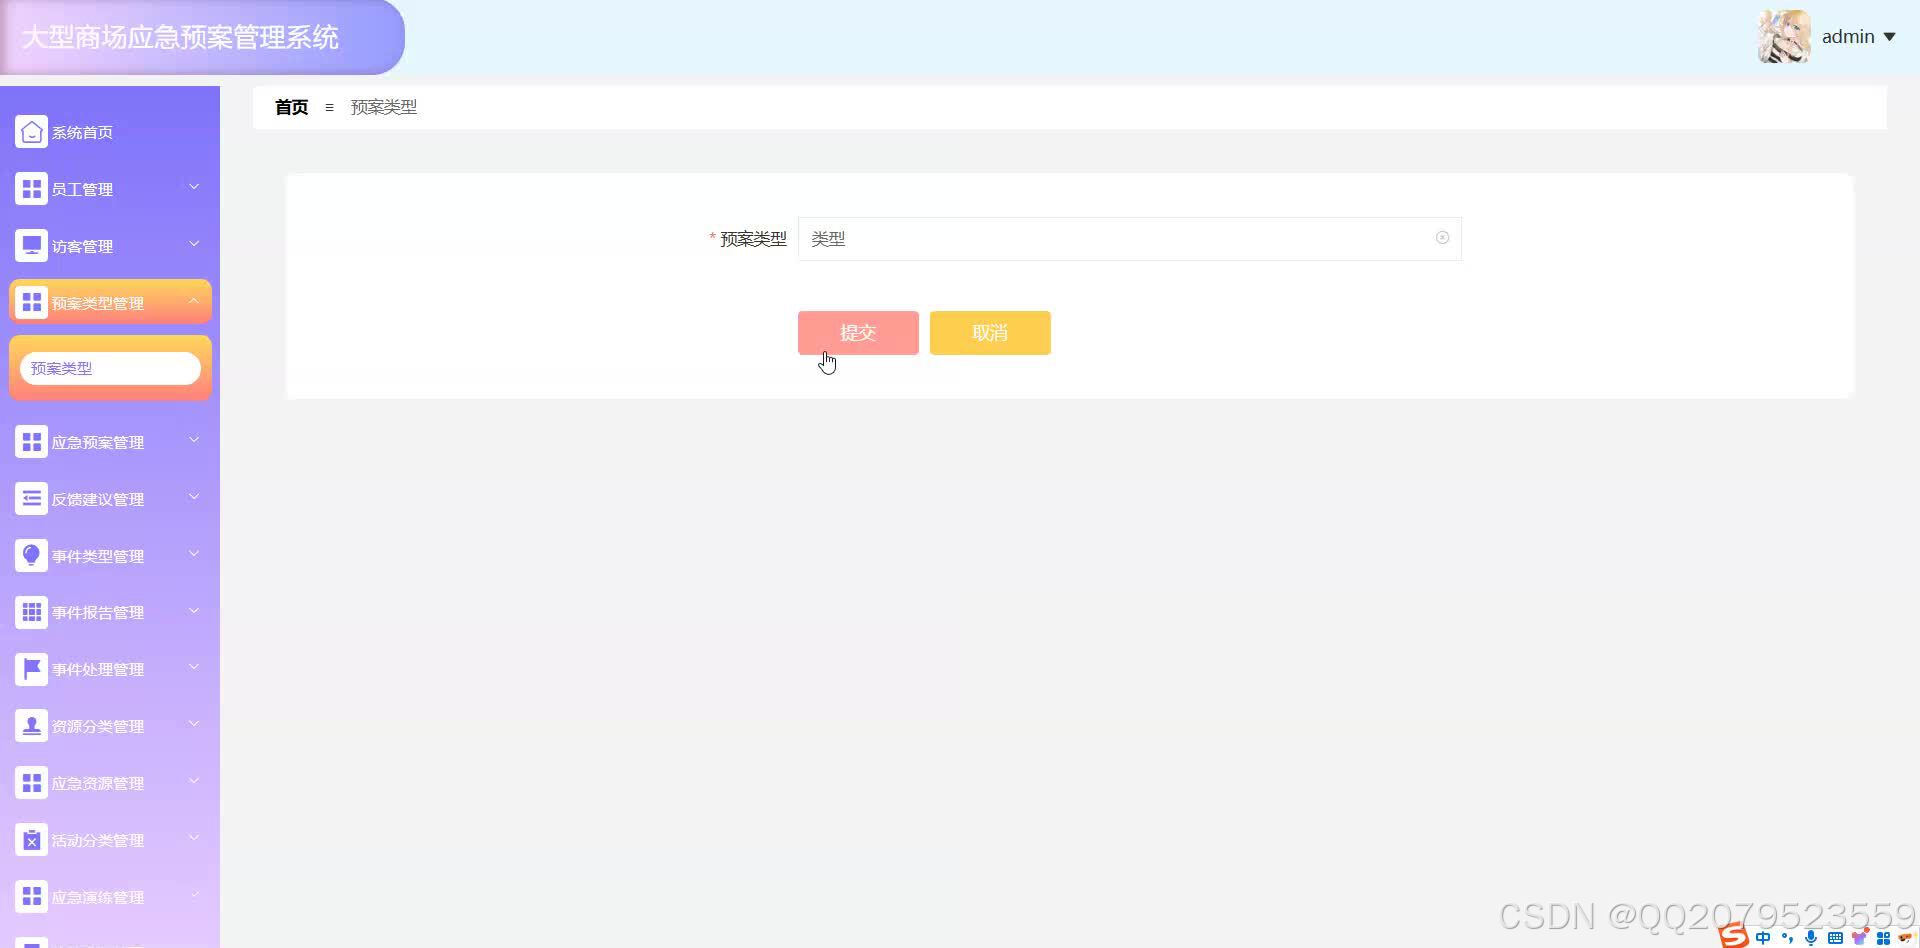Click the Sogou input method S logo

coord(1734,936)
